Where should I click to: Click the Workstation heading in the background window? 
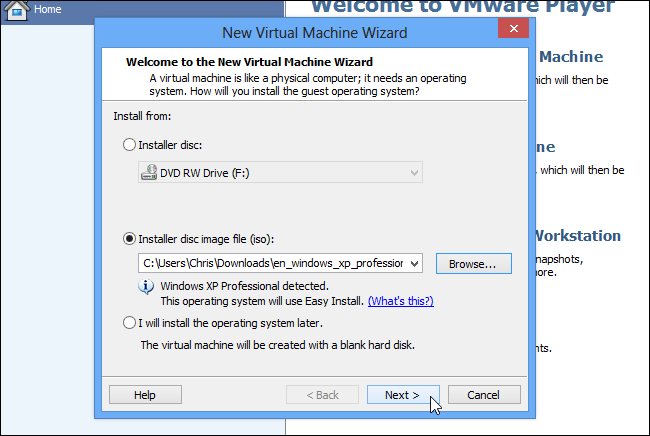click(x=578, y=235)
